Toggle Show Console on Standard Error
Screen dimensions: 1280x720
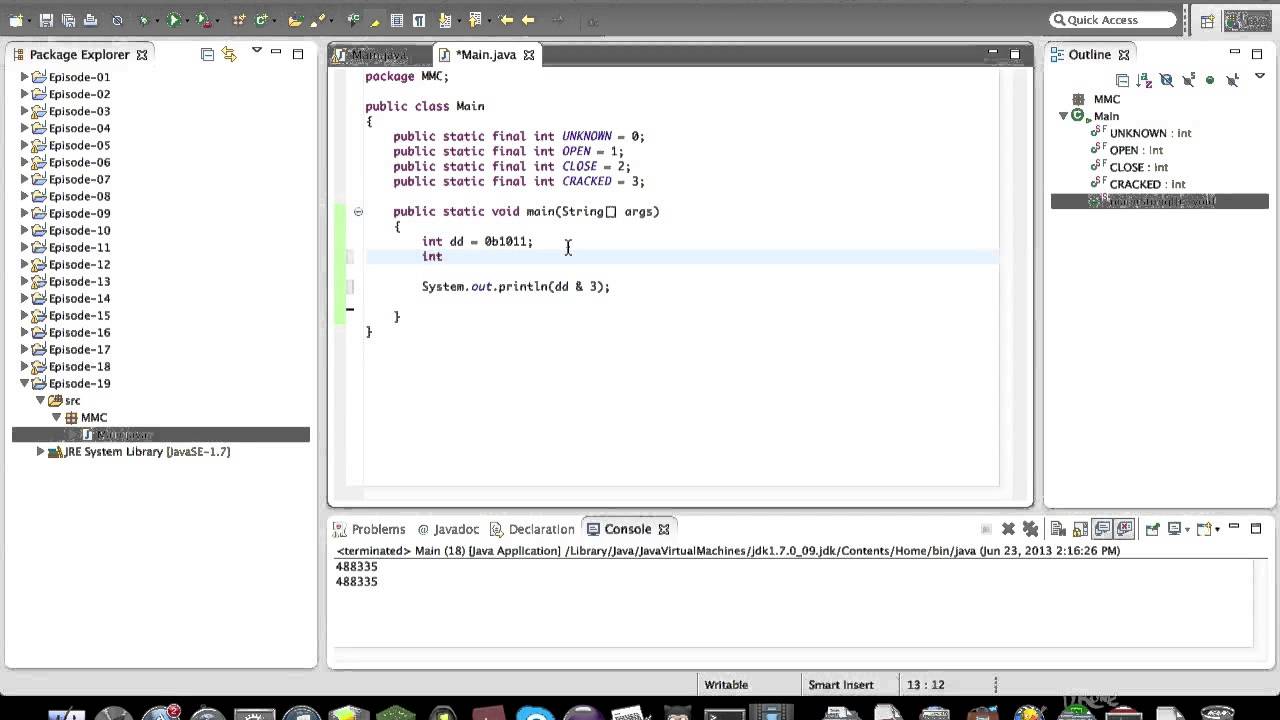point(1124,529)
